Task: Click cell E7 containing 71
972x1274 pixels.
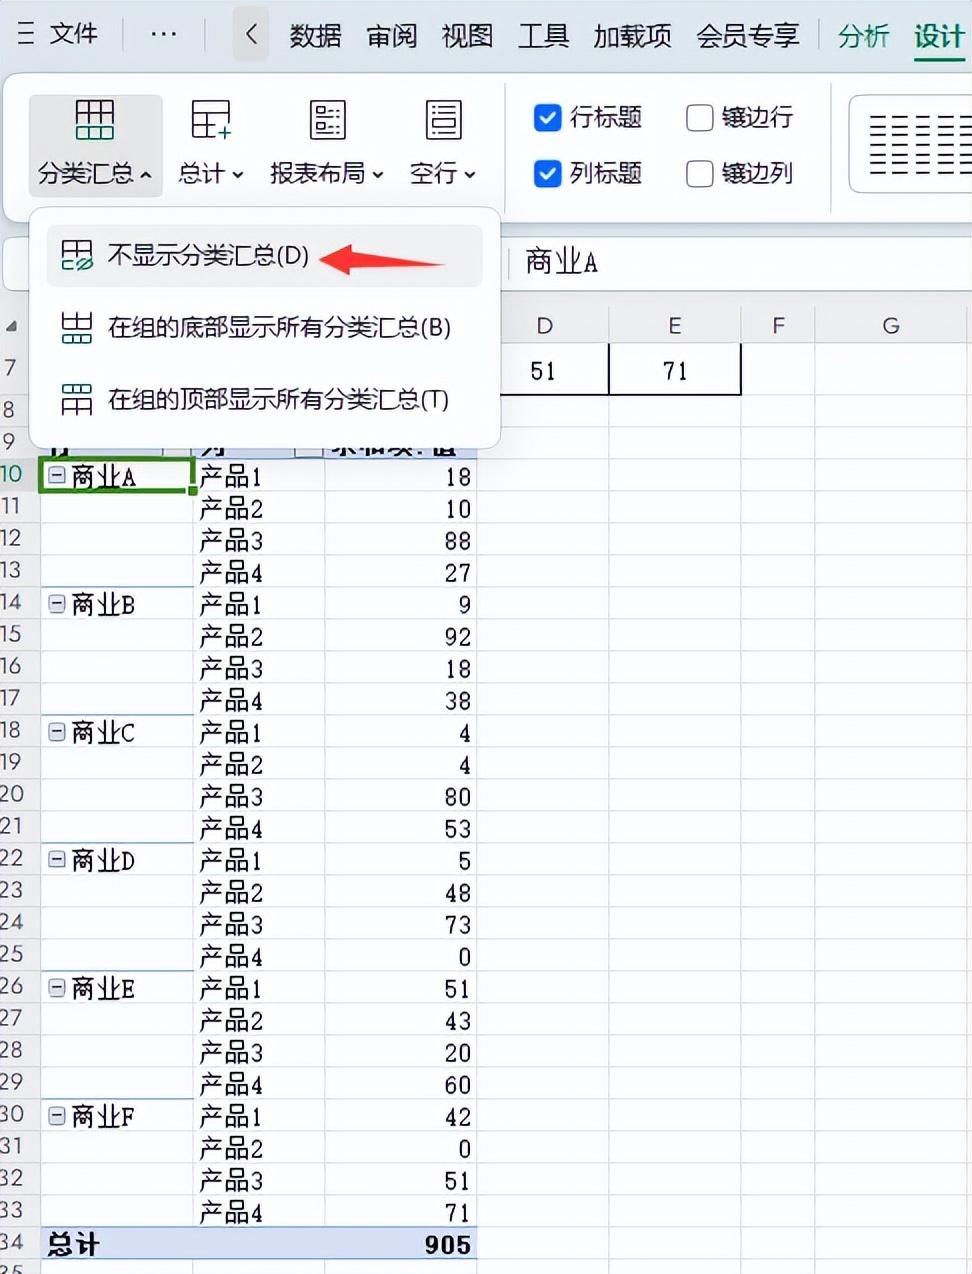Action: pos(675,370)
